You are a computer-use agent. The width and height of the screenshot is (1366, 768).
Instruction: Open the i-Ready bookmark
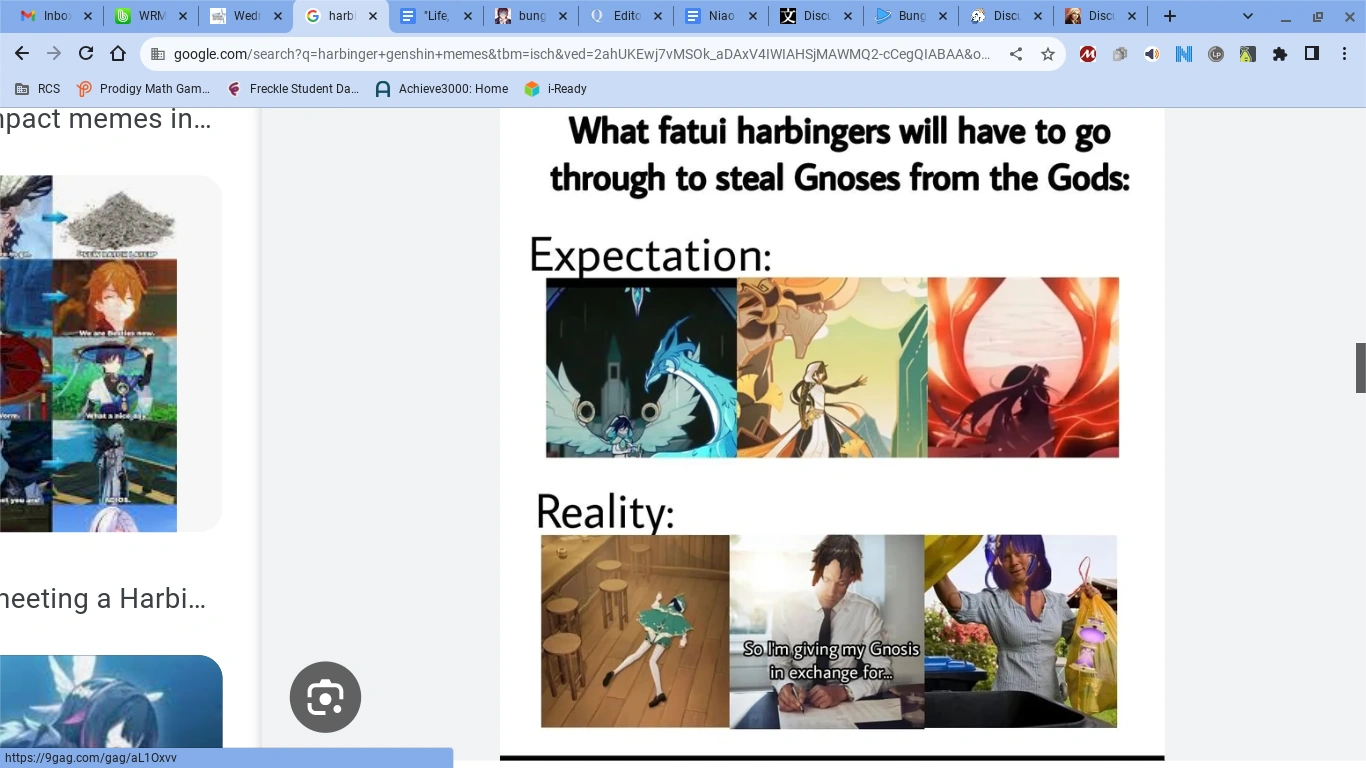[x=555, y=88]
